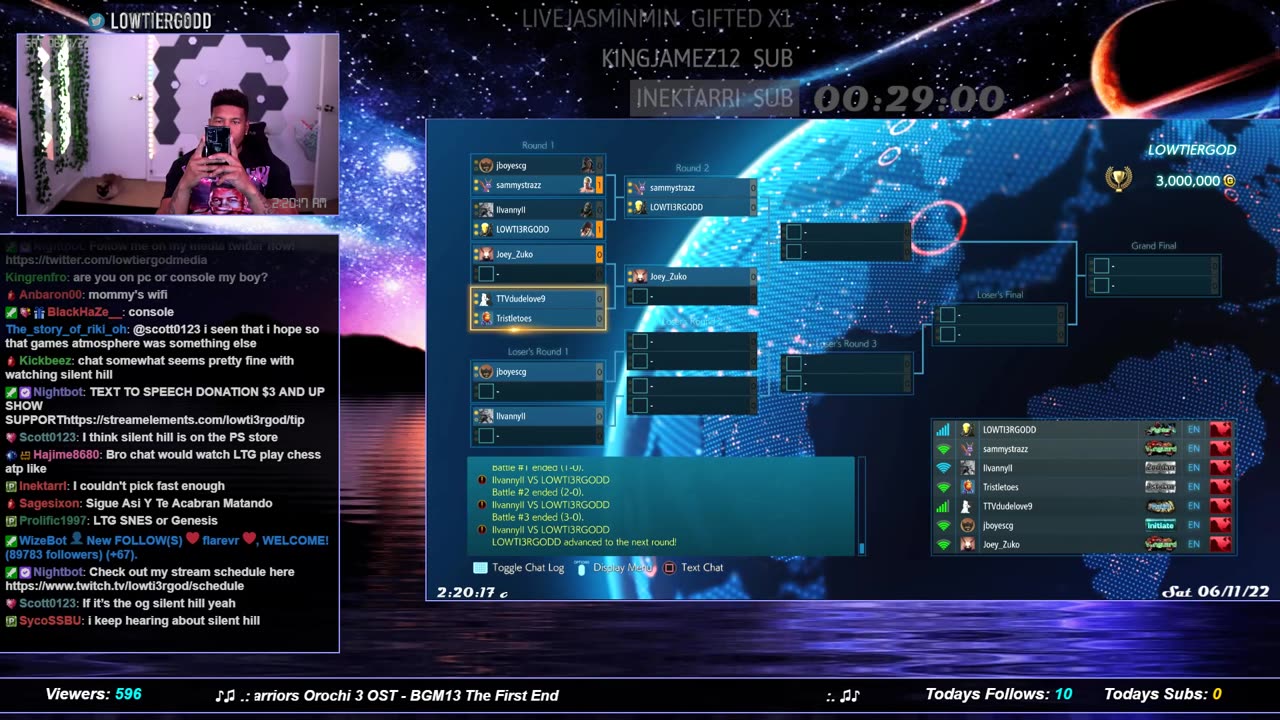Click 'LOWTI3RGODD advanced to the next round!' log line
This screenshot has height=720, width=1280.
[584, 542]
